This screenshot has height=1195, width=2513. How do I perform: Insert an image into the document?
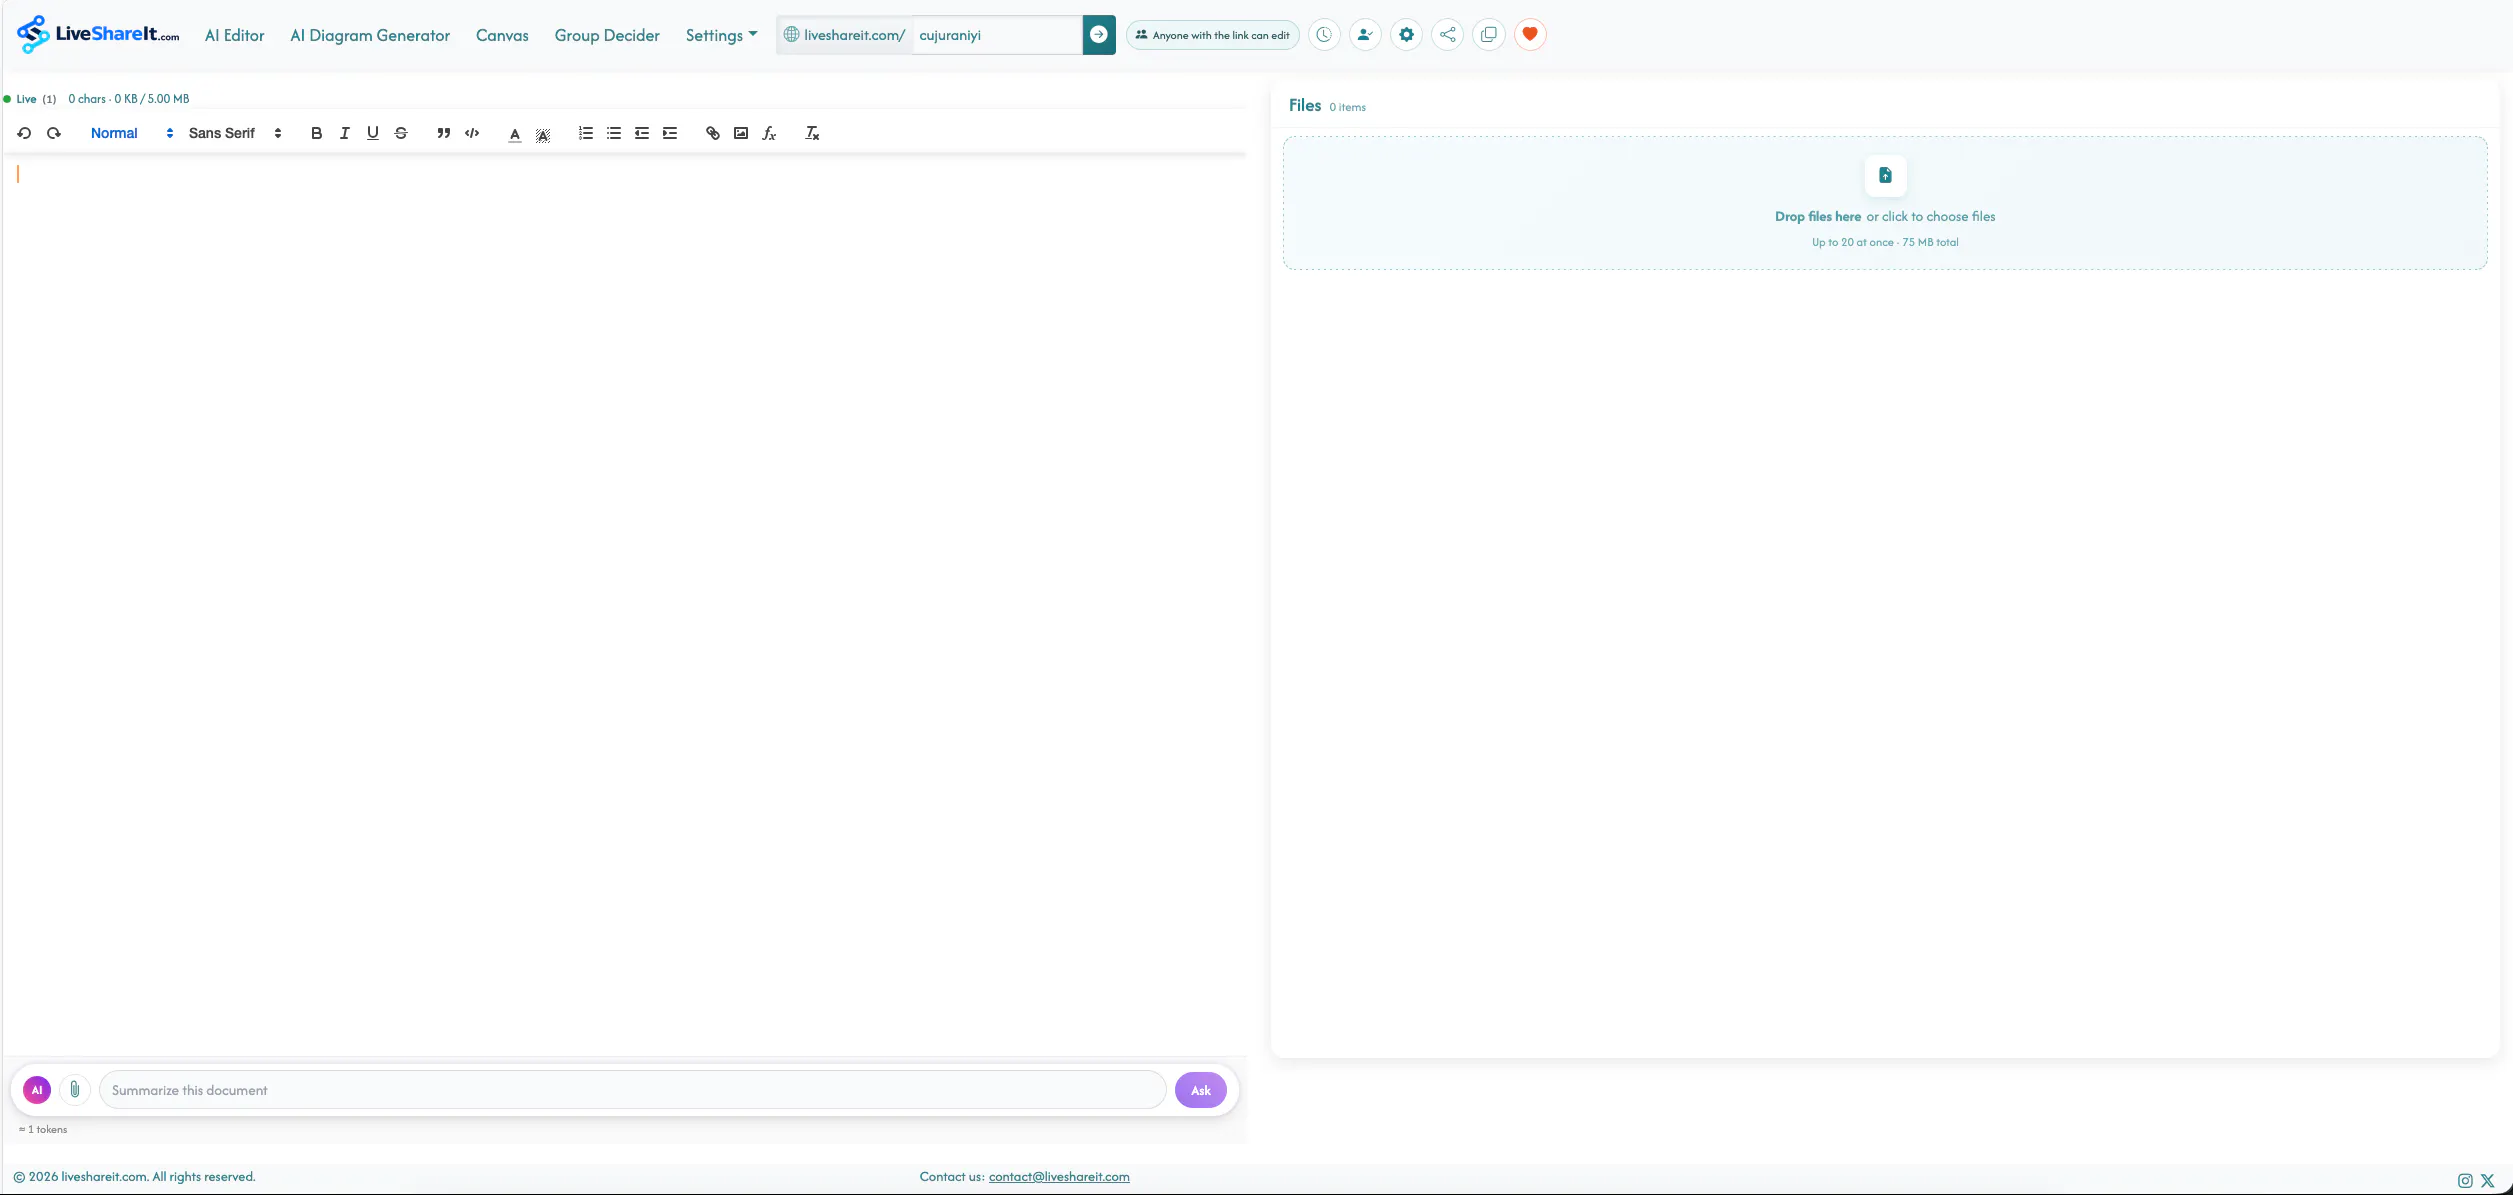tap(741, 133)
